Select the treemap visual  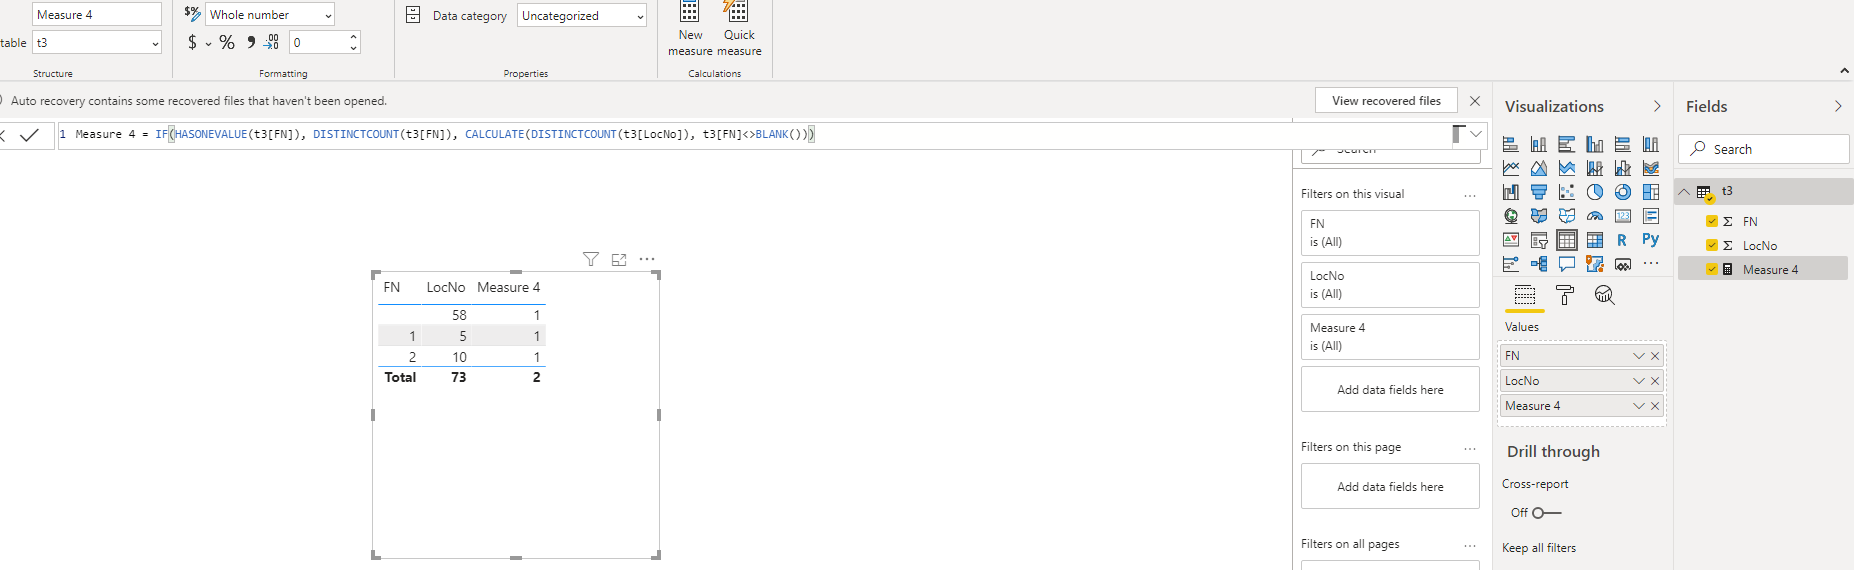(x=1651, y=192)
